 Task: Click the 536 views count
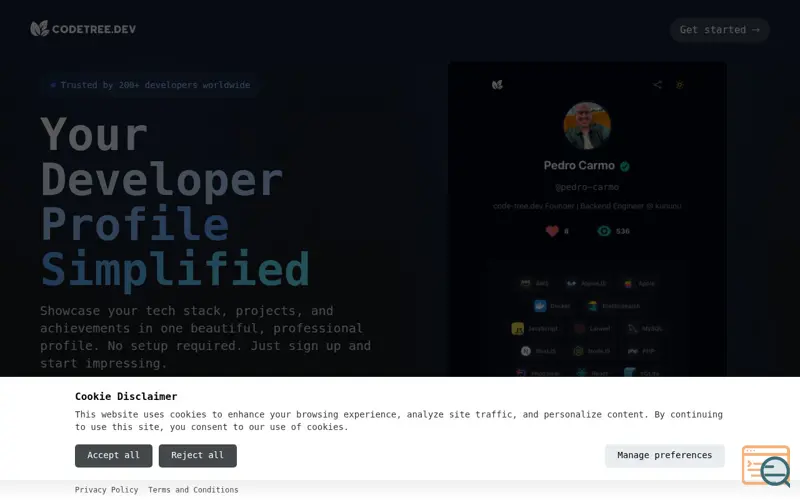pyautogui.click(x=622, y=231)
